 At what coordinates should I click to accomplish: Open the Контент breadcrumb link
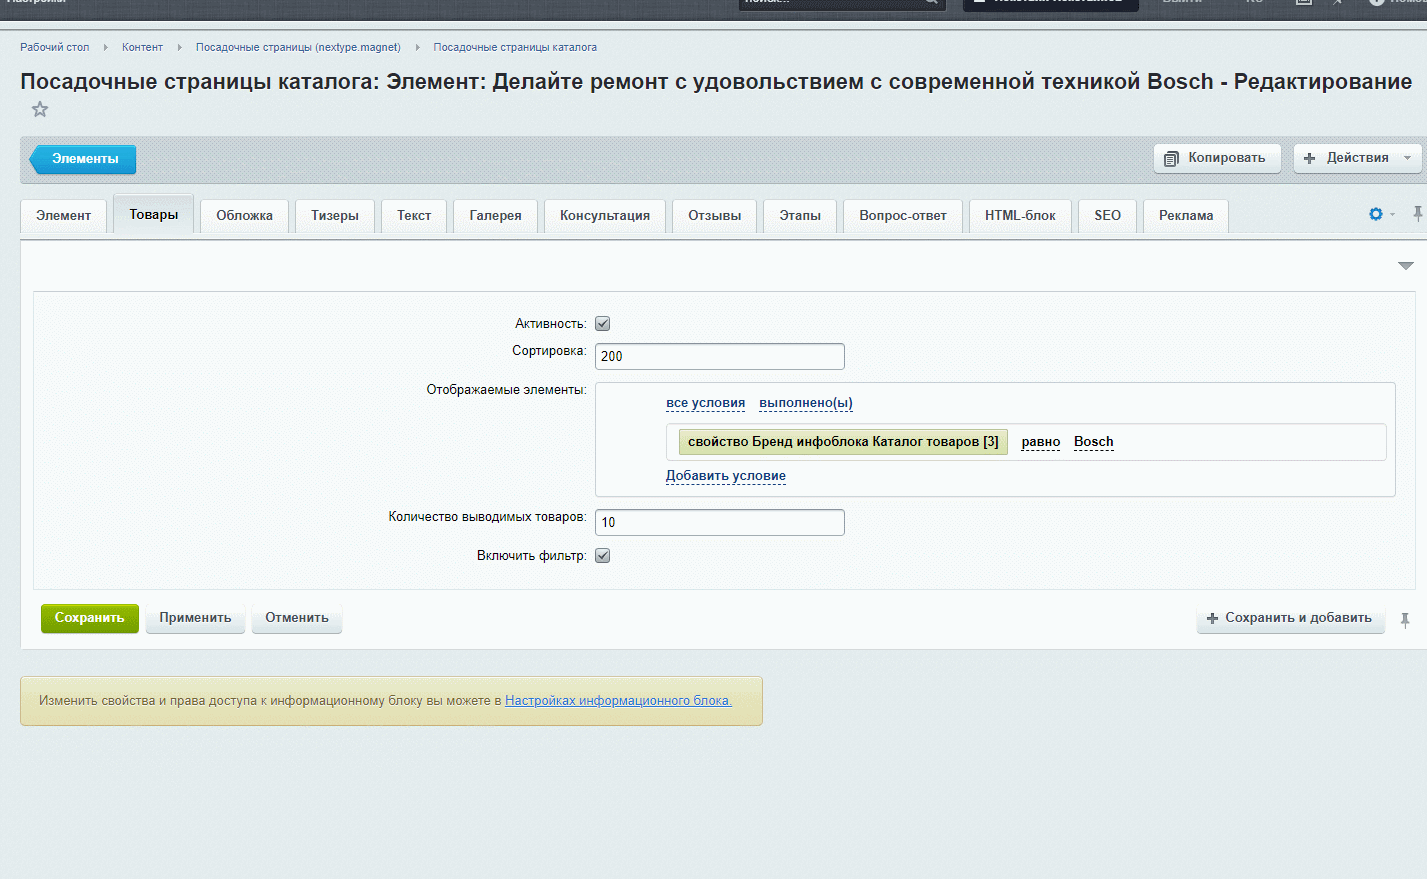coord(142,47)
